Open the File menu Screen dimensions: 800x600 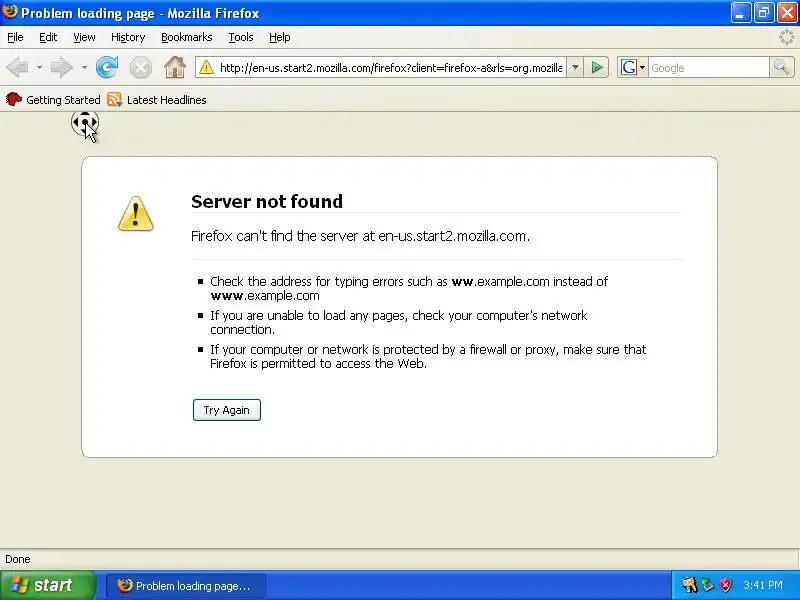(x=15, y=37)
